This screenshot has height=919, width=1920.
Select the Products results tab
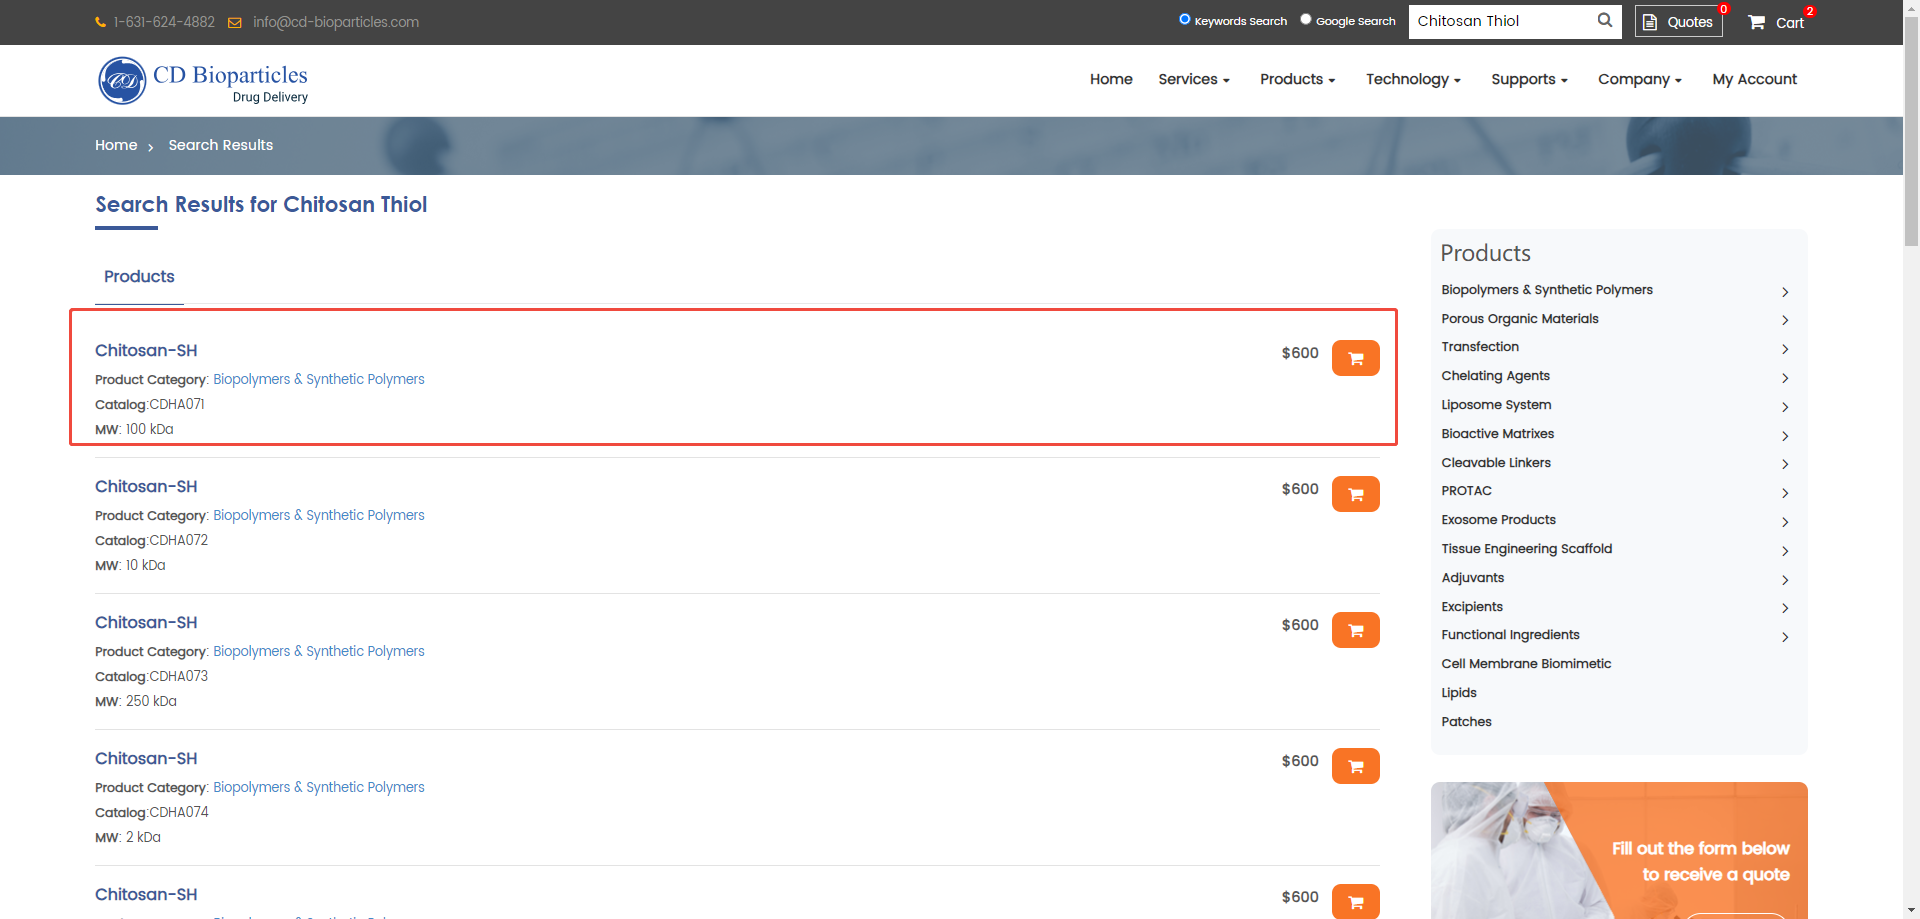pyautogui.click(x=139, y=277)
